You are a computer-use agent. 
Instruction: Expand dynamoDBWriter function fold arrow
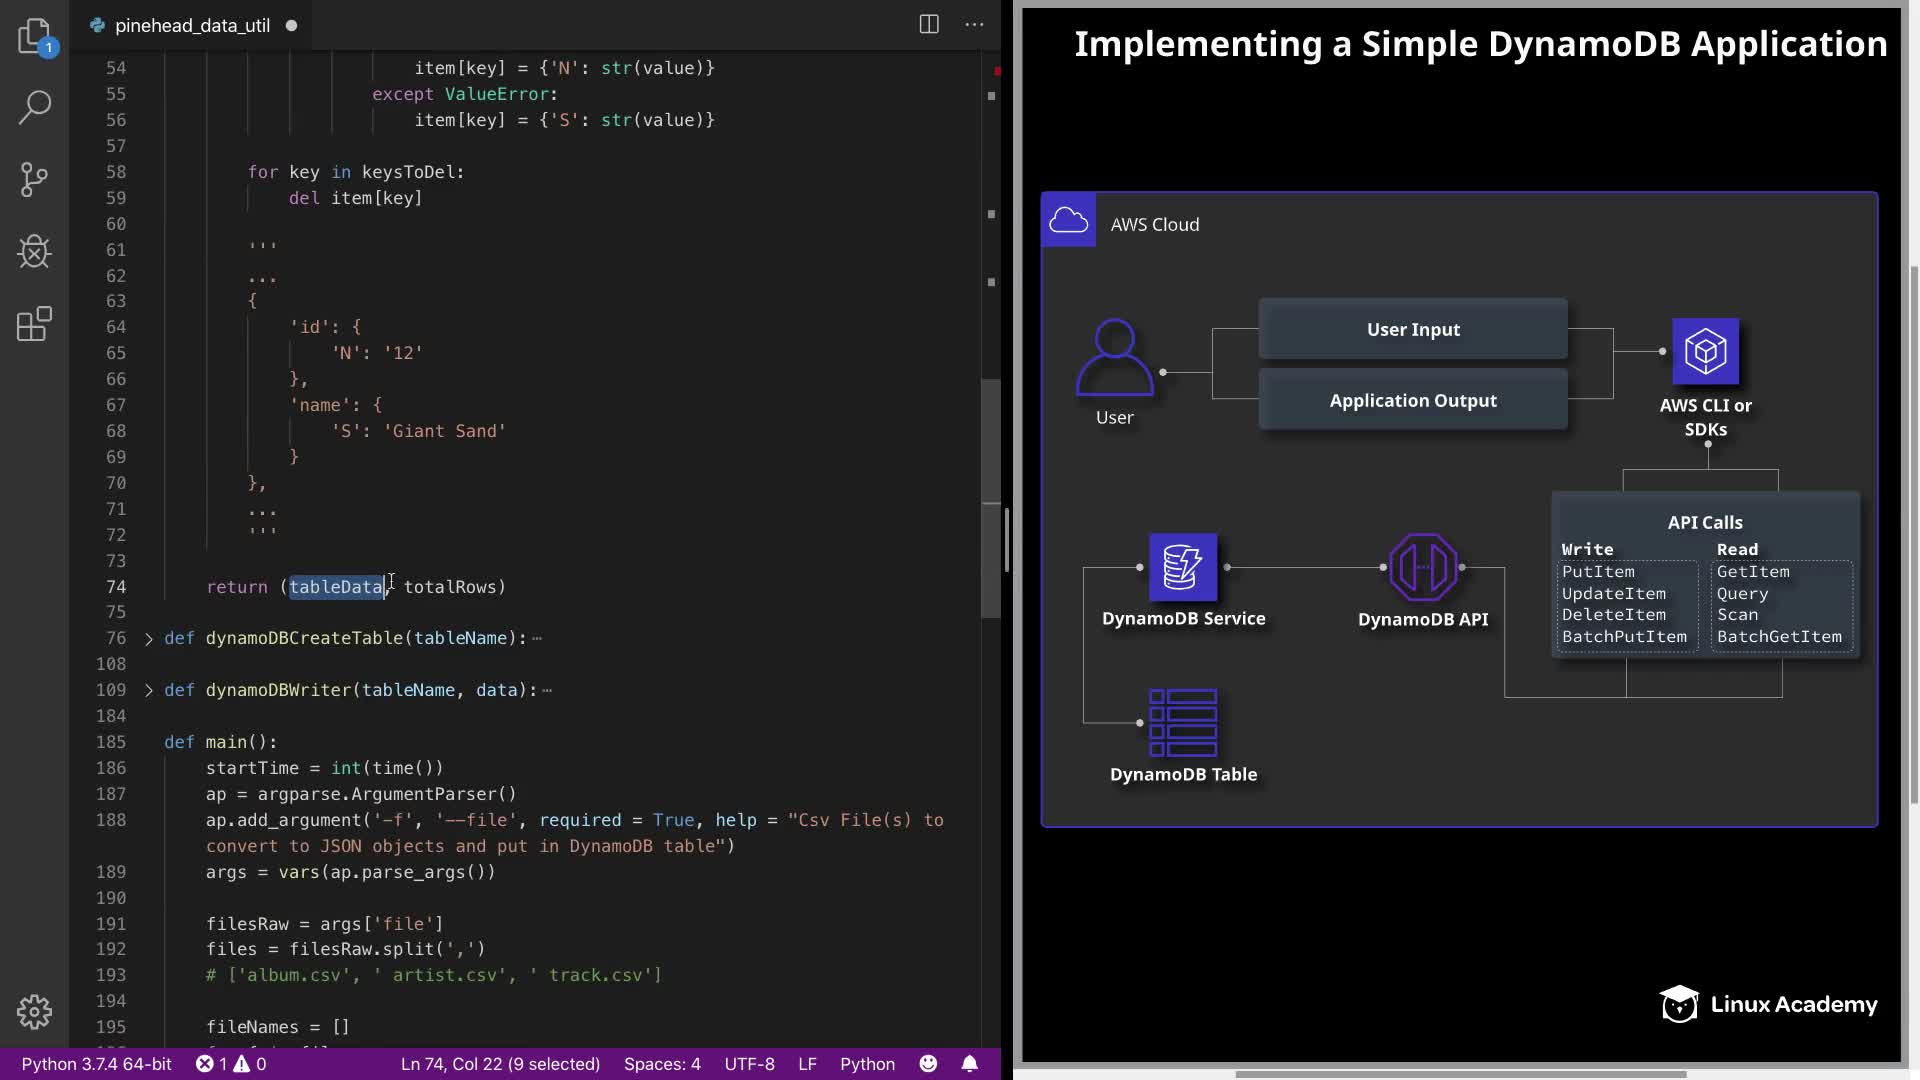click(149, 691)
